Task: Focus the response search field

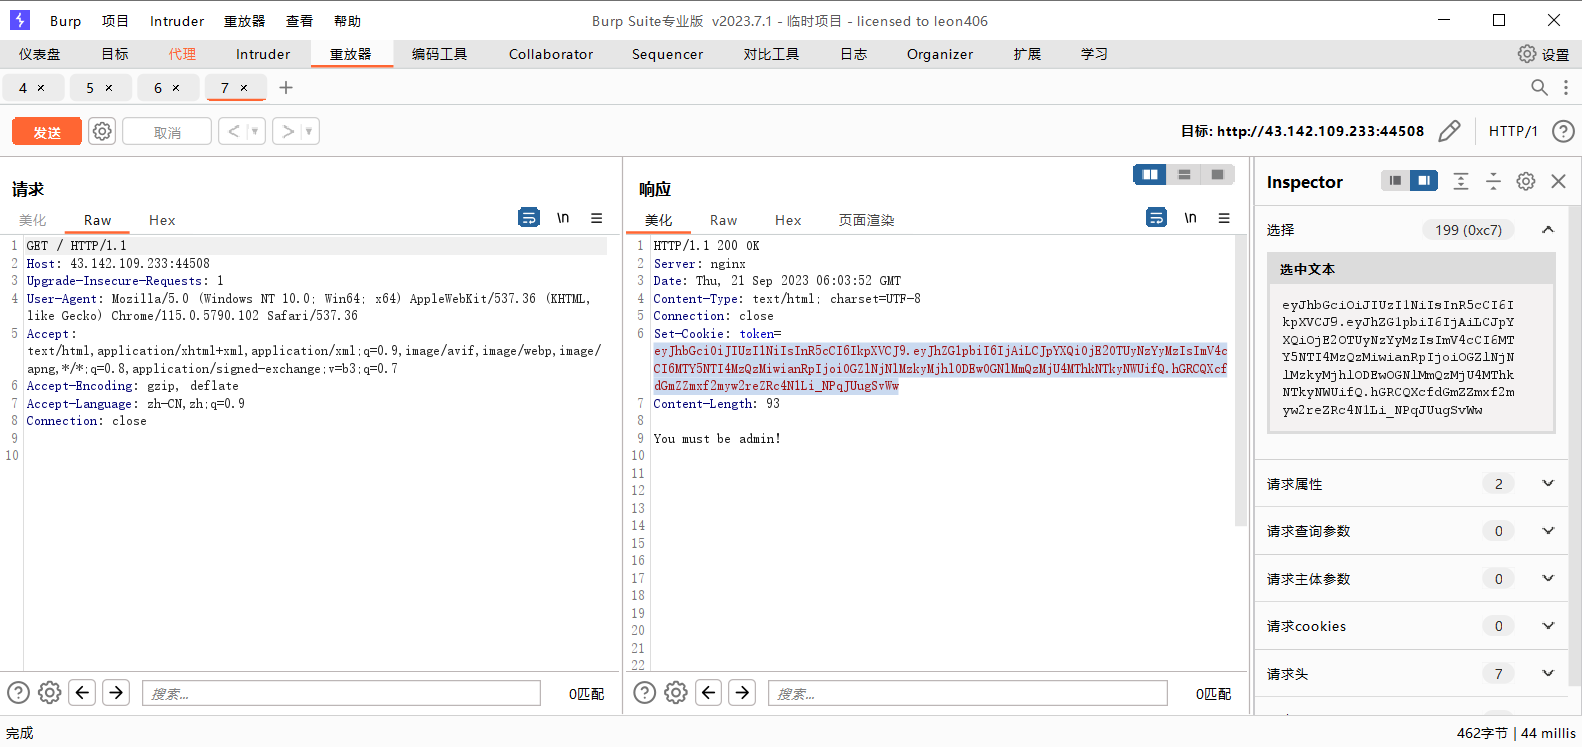Action: click(x=968, y=693)
